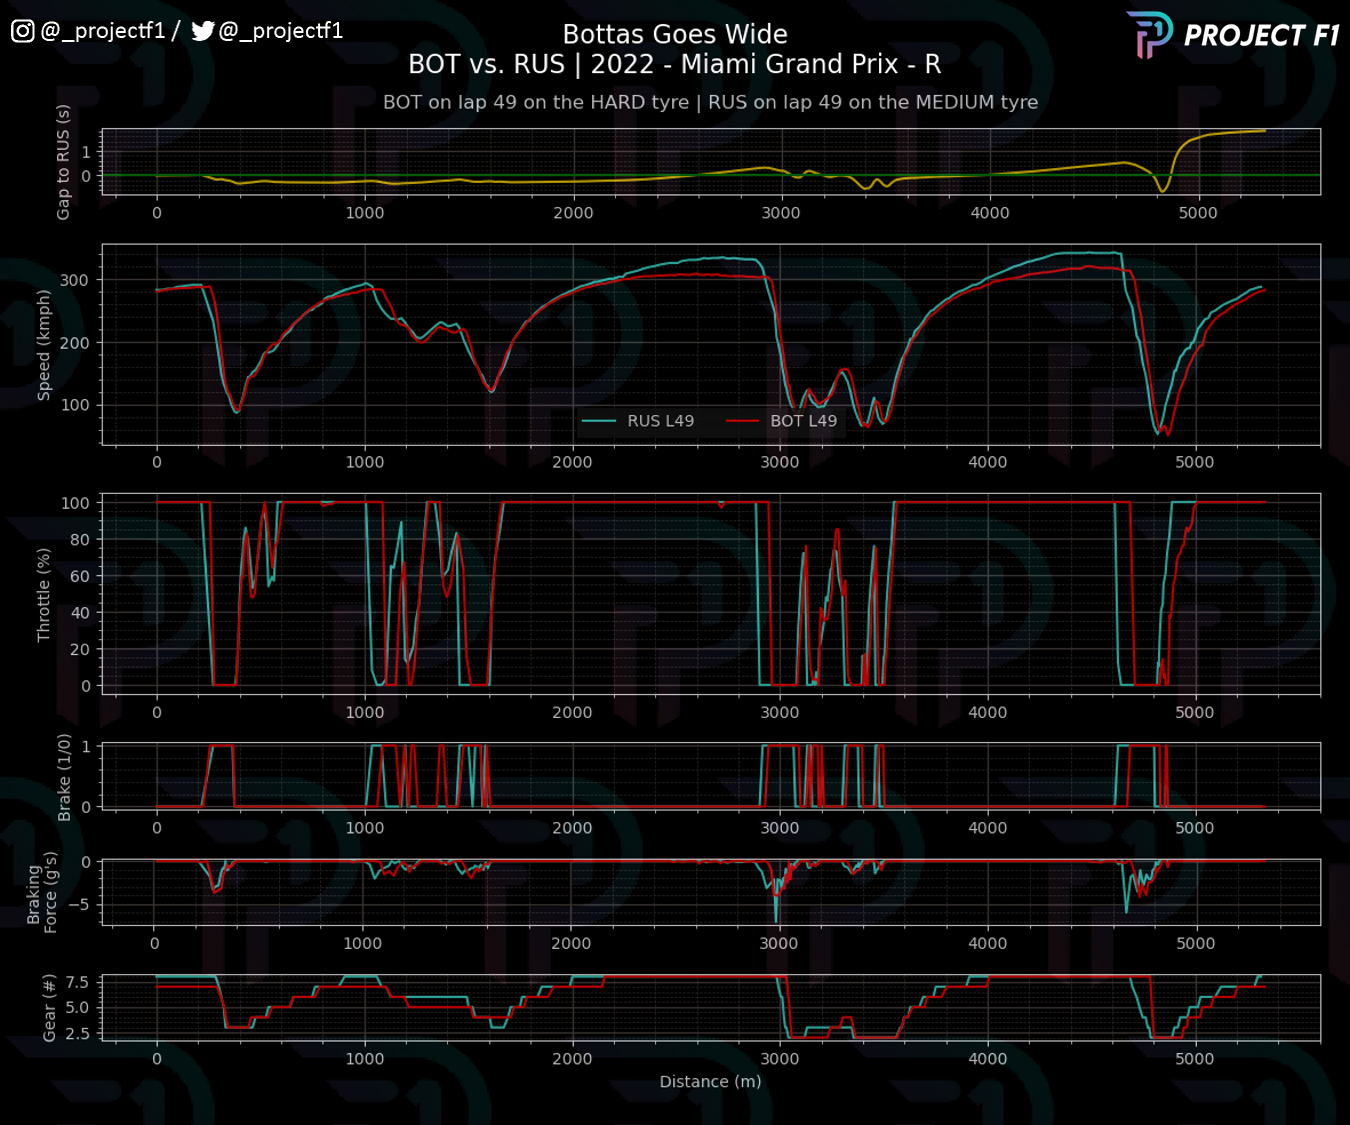The width and height of the screenshot is (1350, 1125).
Task: Open the Instagram handle @_projectf1 link
Action: click(x=103, y=31)
